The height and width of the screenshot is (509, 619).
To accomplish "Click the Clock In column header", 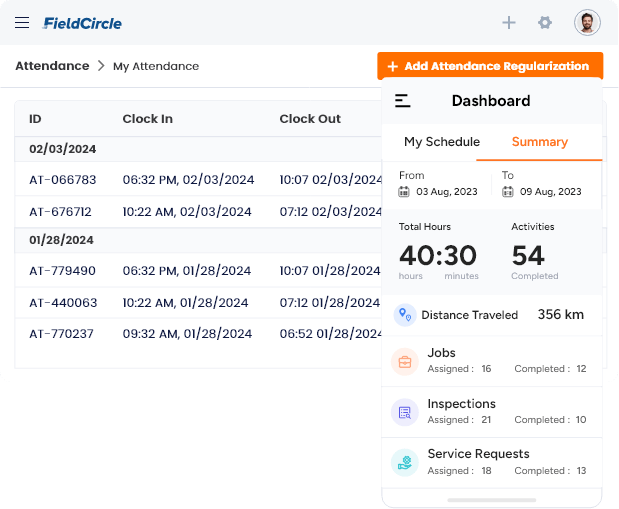I will tap(148, 119).
